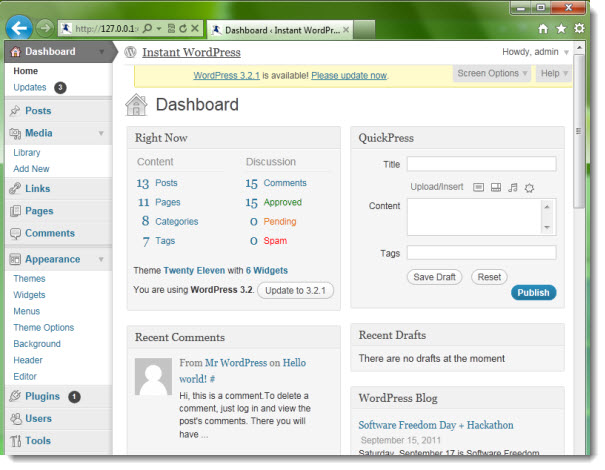Screen dimensions: 605x470
Task: Select the Dashboard ‹ Instant WordPress tab
Action: (281, 30)
